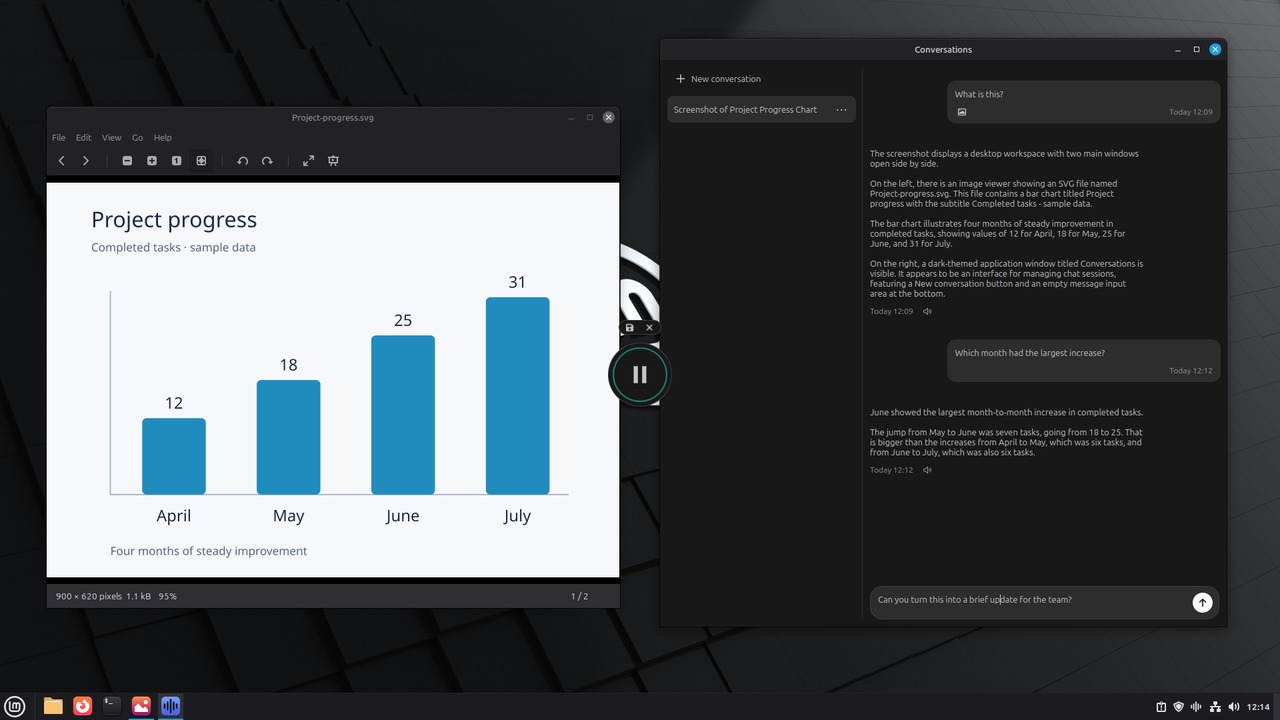The image size is (1280, 720).
Task: Start a New conversation
Action: pos(718,79)
